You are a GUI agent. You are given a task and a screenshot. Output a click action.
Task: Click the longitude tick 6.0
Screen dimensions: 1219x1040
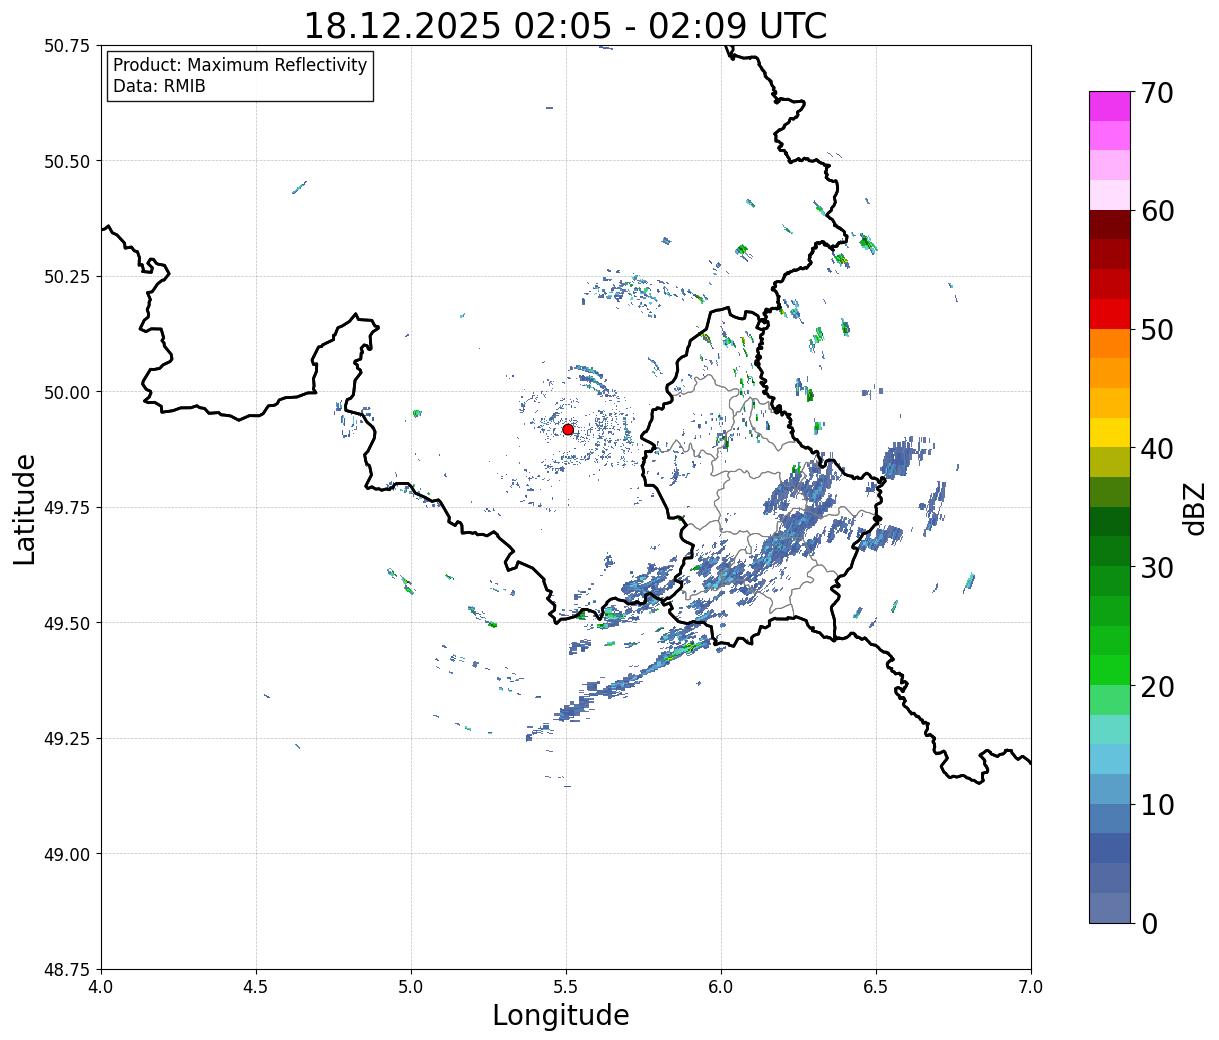pos(721,987)
